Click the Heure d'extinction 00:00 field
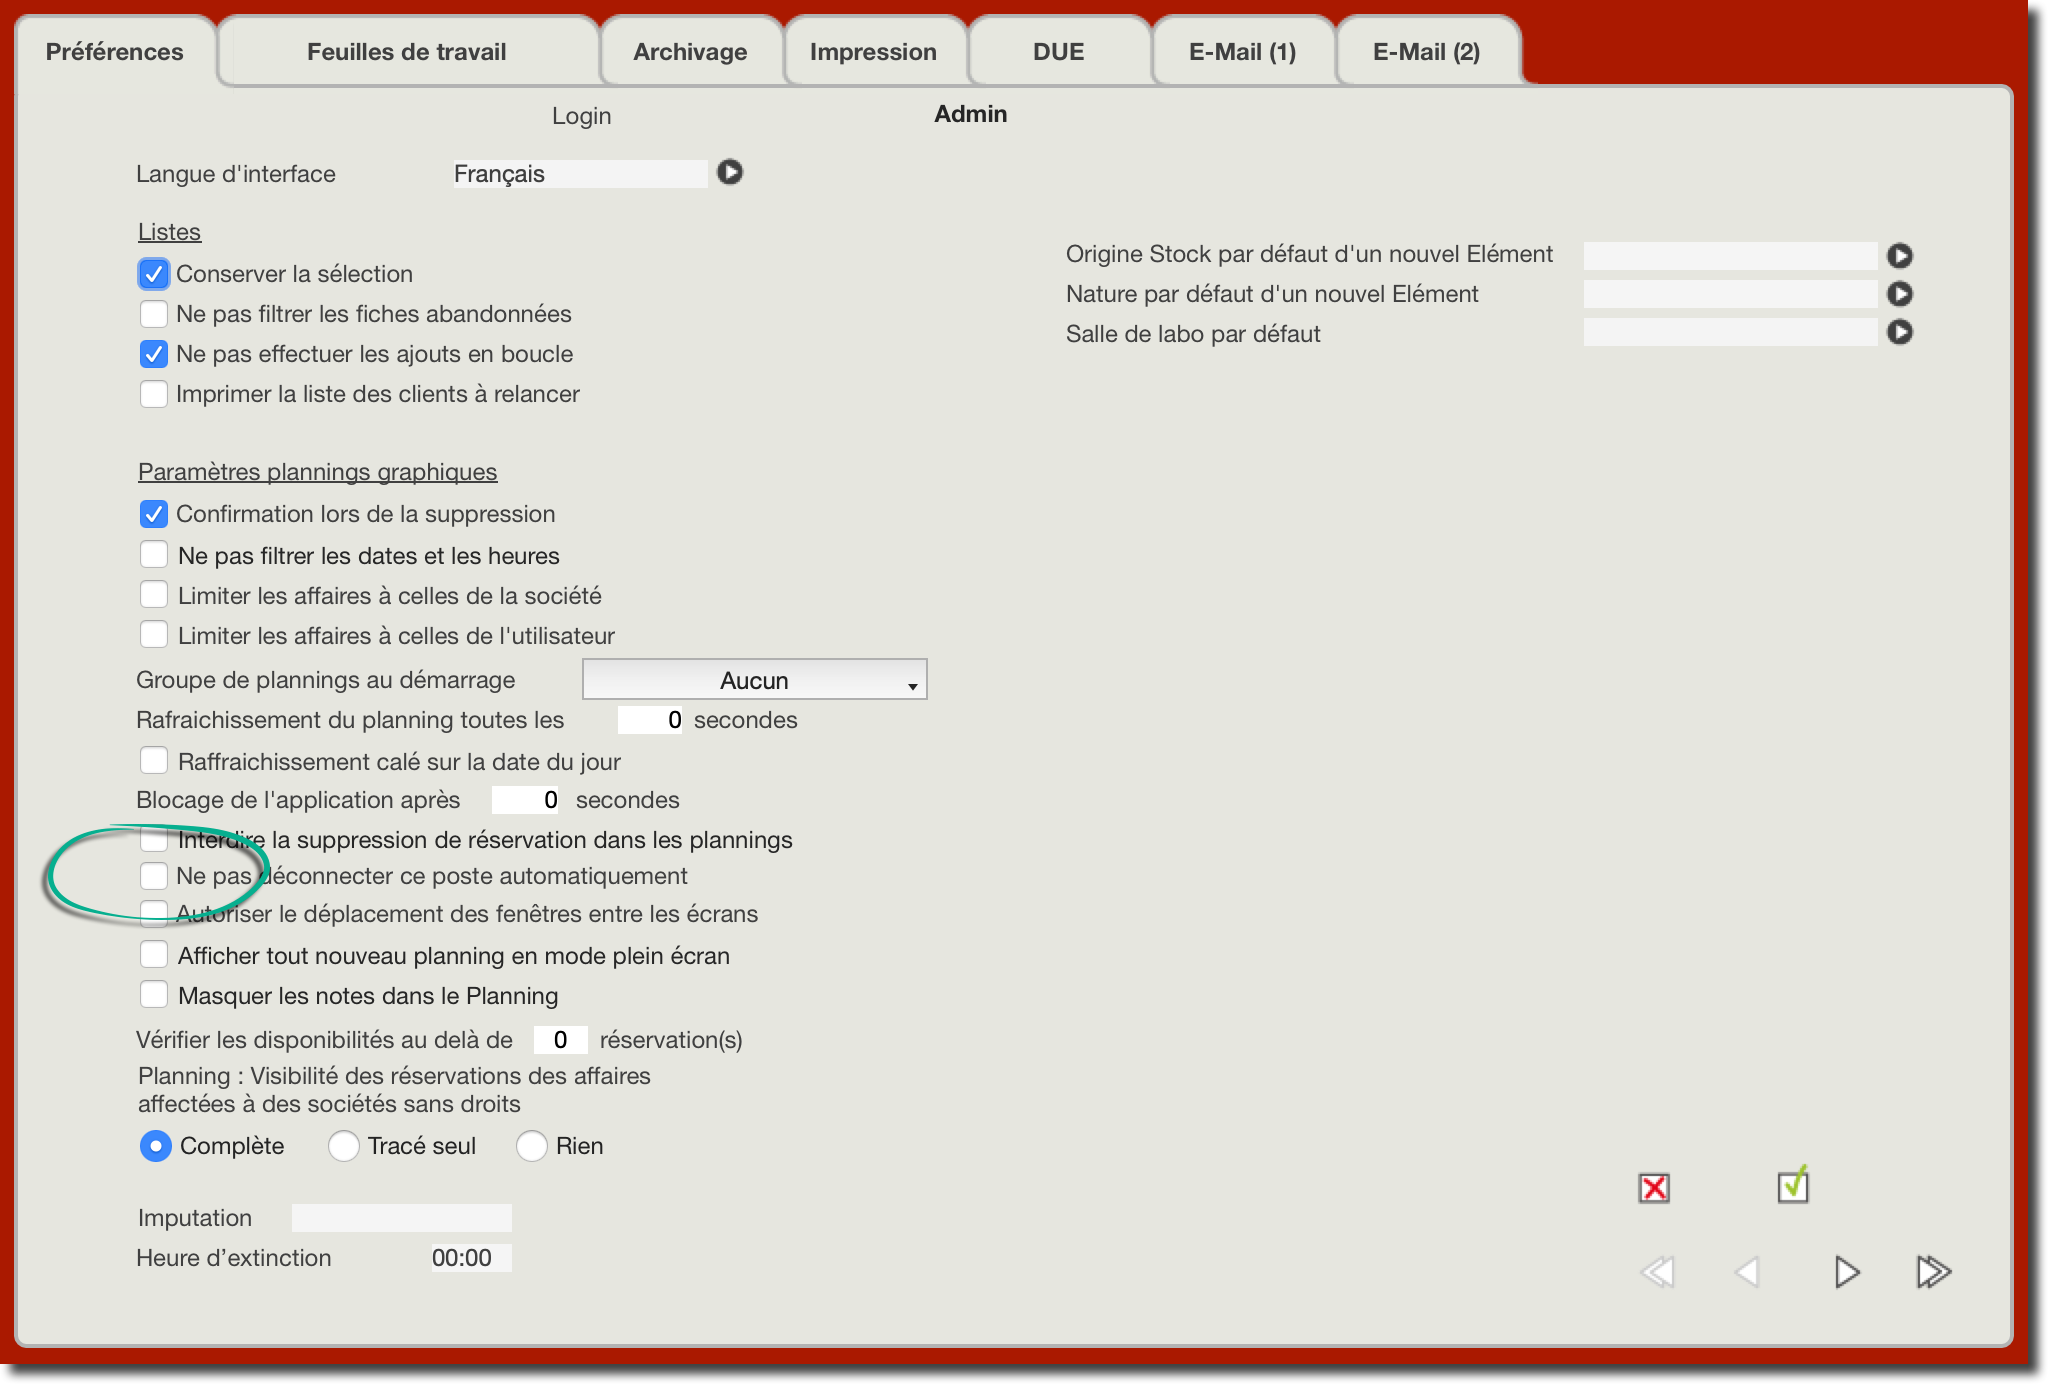 click(471, 1258)
